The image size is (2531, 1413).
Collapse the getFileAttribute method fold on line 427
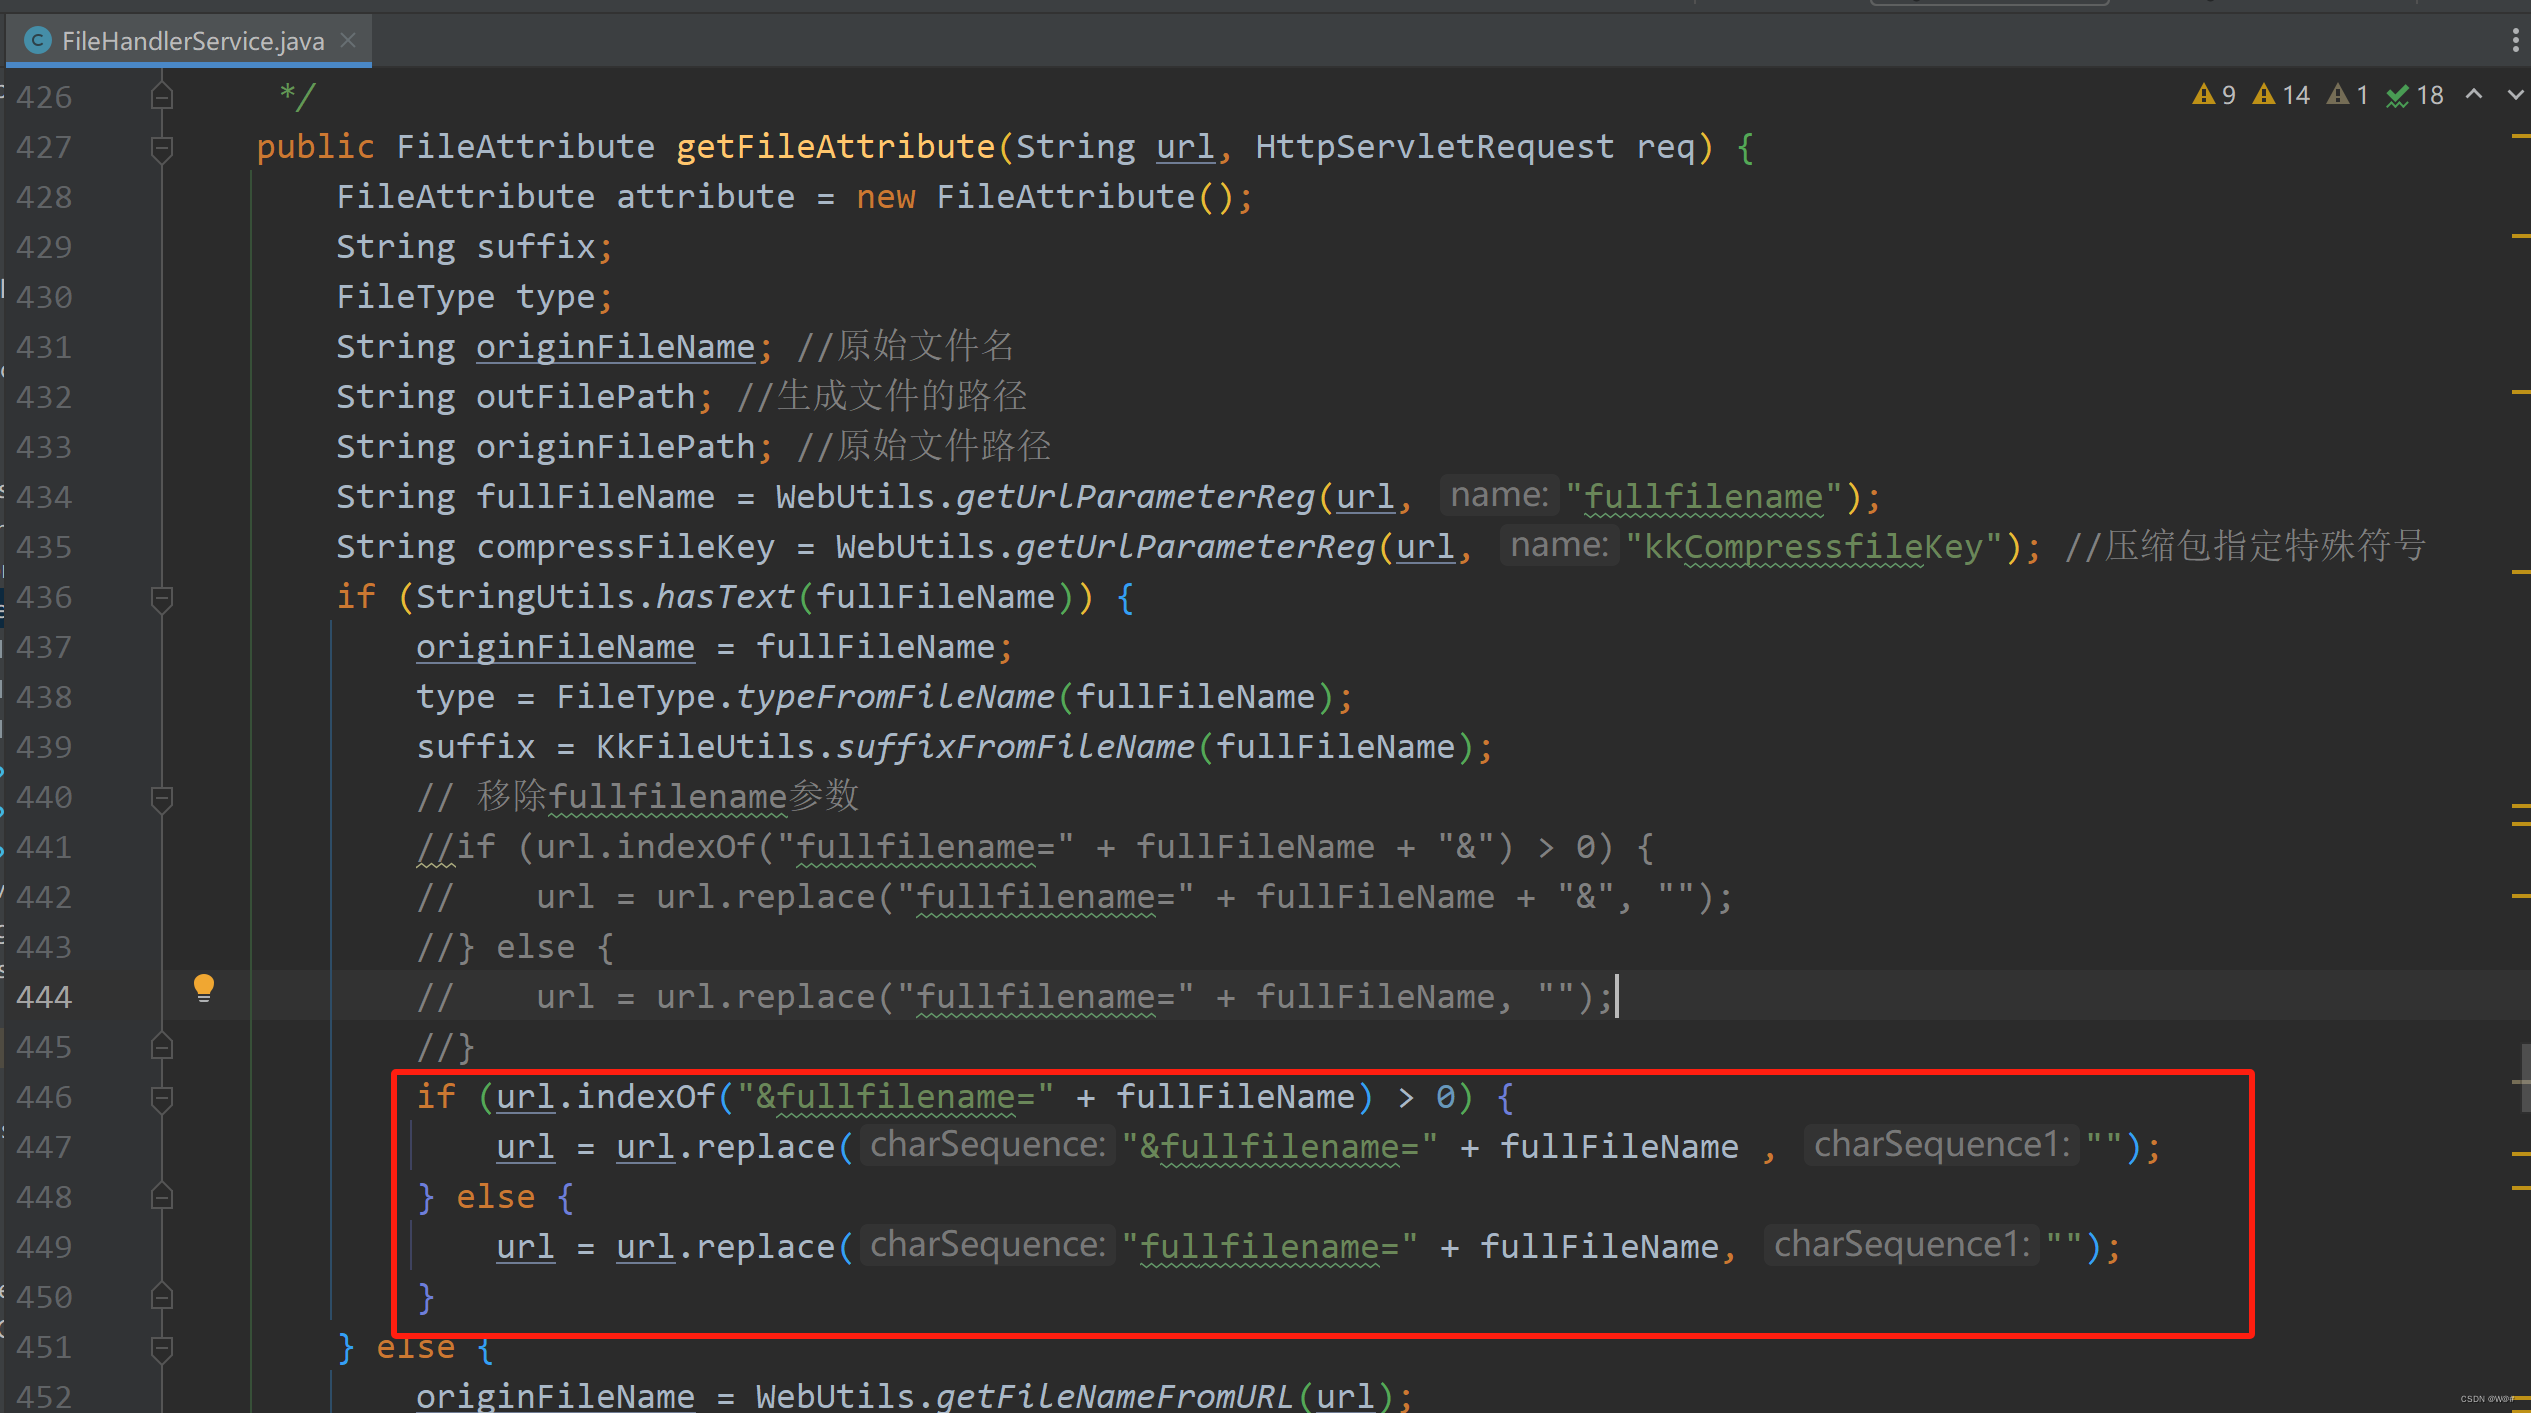161,148
